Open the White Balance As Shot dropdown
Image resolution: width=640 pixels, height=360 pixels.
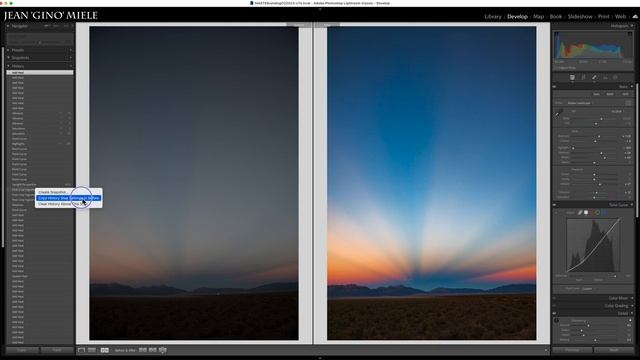[x=618, y=111]
